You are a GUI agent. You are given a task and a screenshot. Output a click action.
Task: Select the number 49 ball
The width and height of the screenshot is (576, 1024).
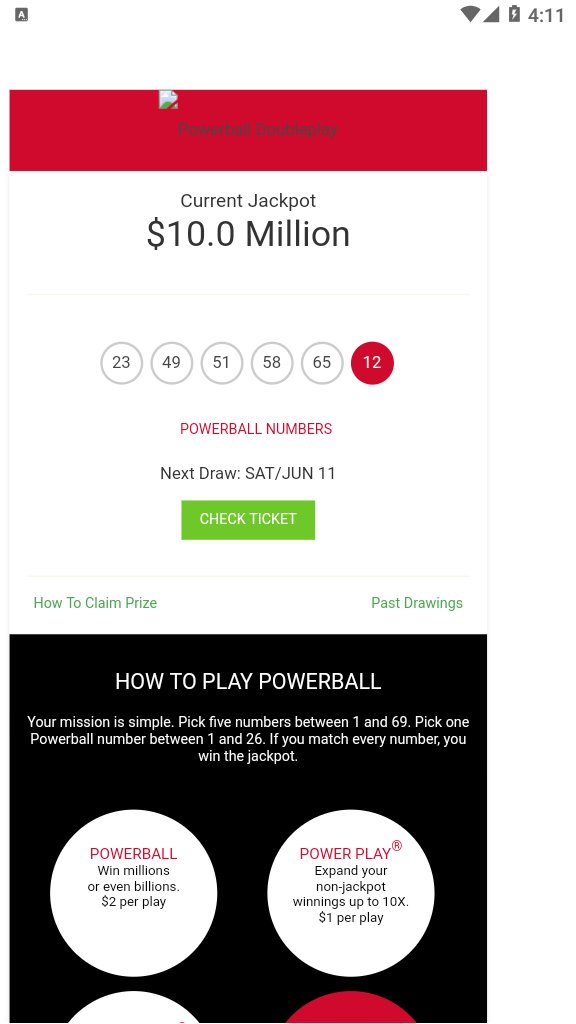[171, 363]
